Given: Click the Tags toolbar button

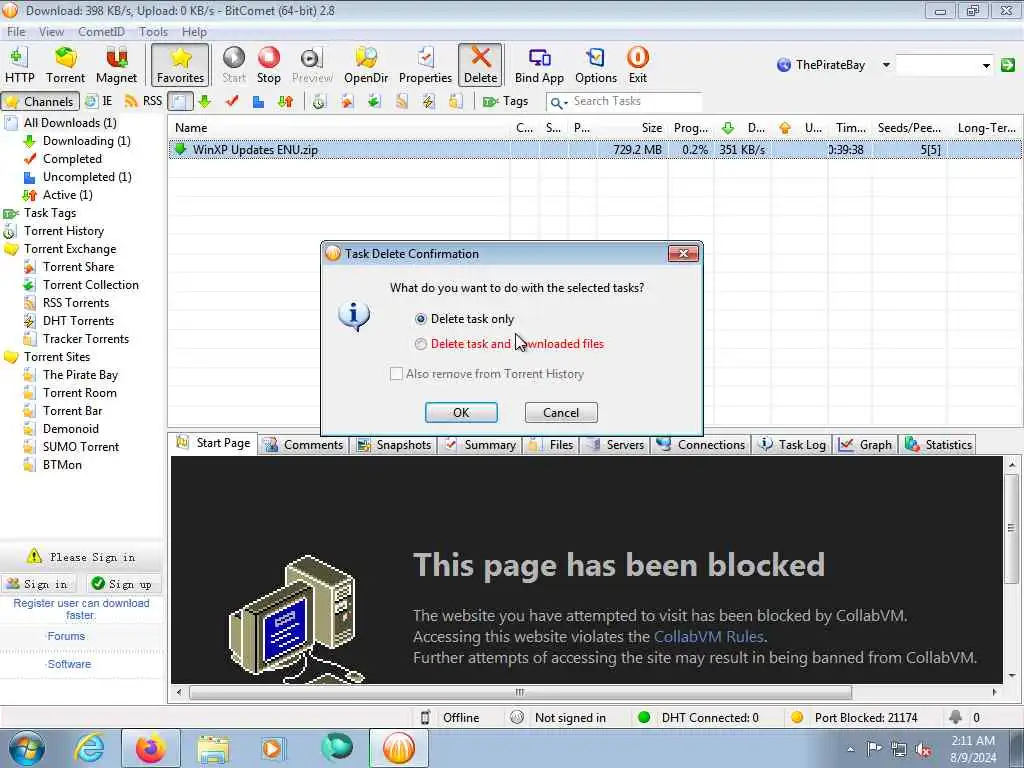Looking at the screenshot, I should (505, 101).
